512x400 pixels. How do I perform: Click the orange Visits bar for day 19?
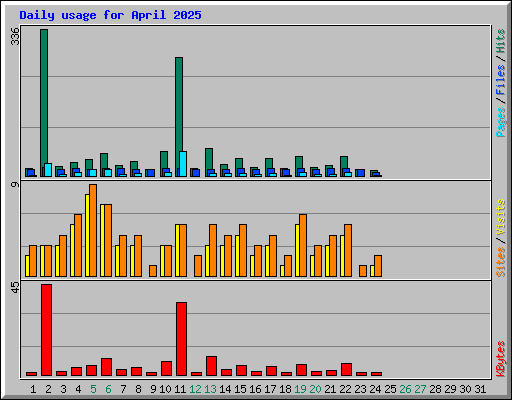303,245
